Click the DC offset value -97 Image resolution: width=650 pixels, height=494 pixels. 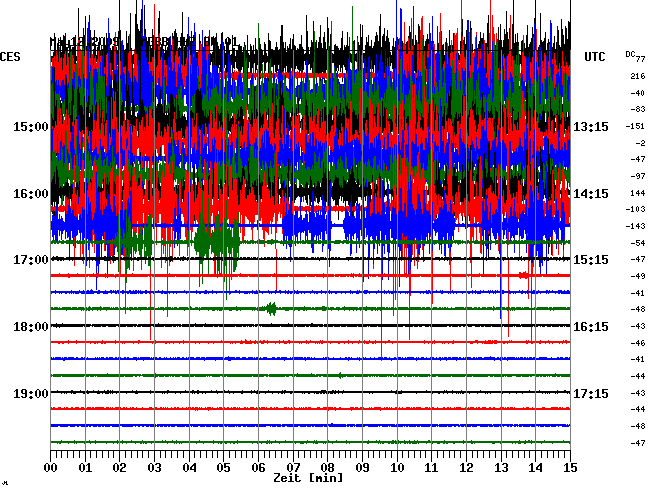tap(638, 177)
